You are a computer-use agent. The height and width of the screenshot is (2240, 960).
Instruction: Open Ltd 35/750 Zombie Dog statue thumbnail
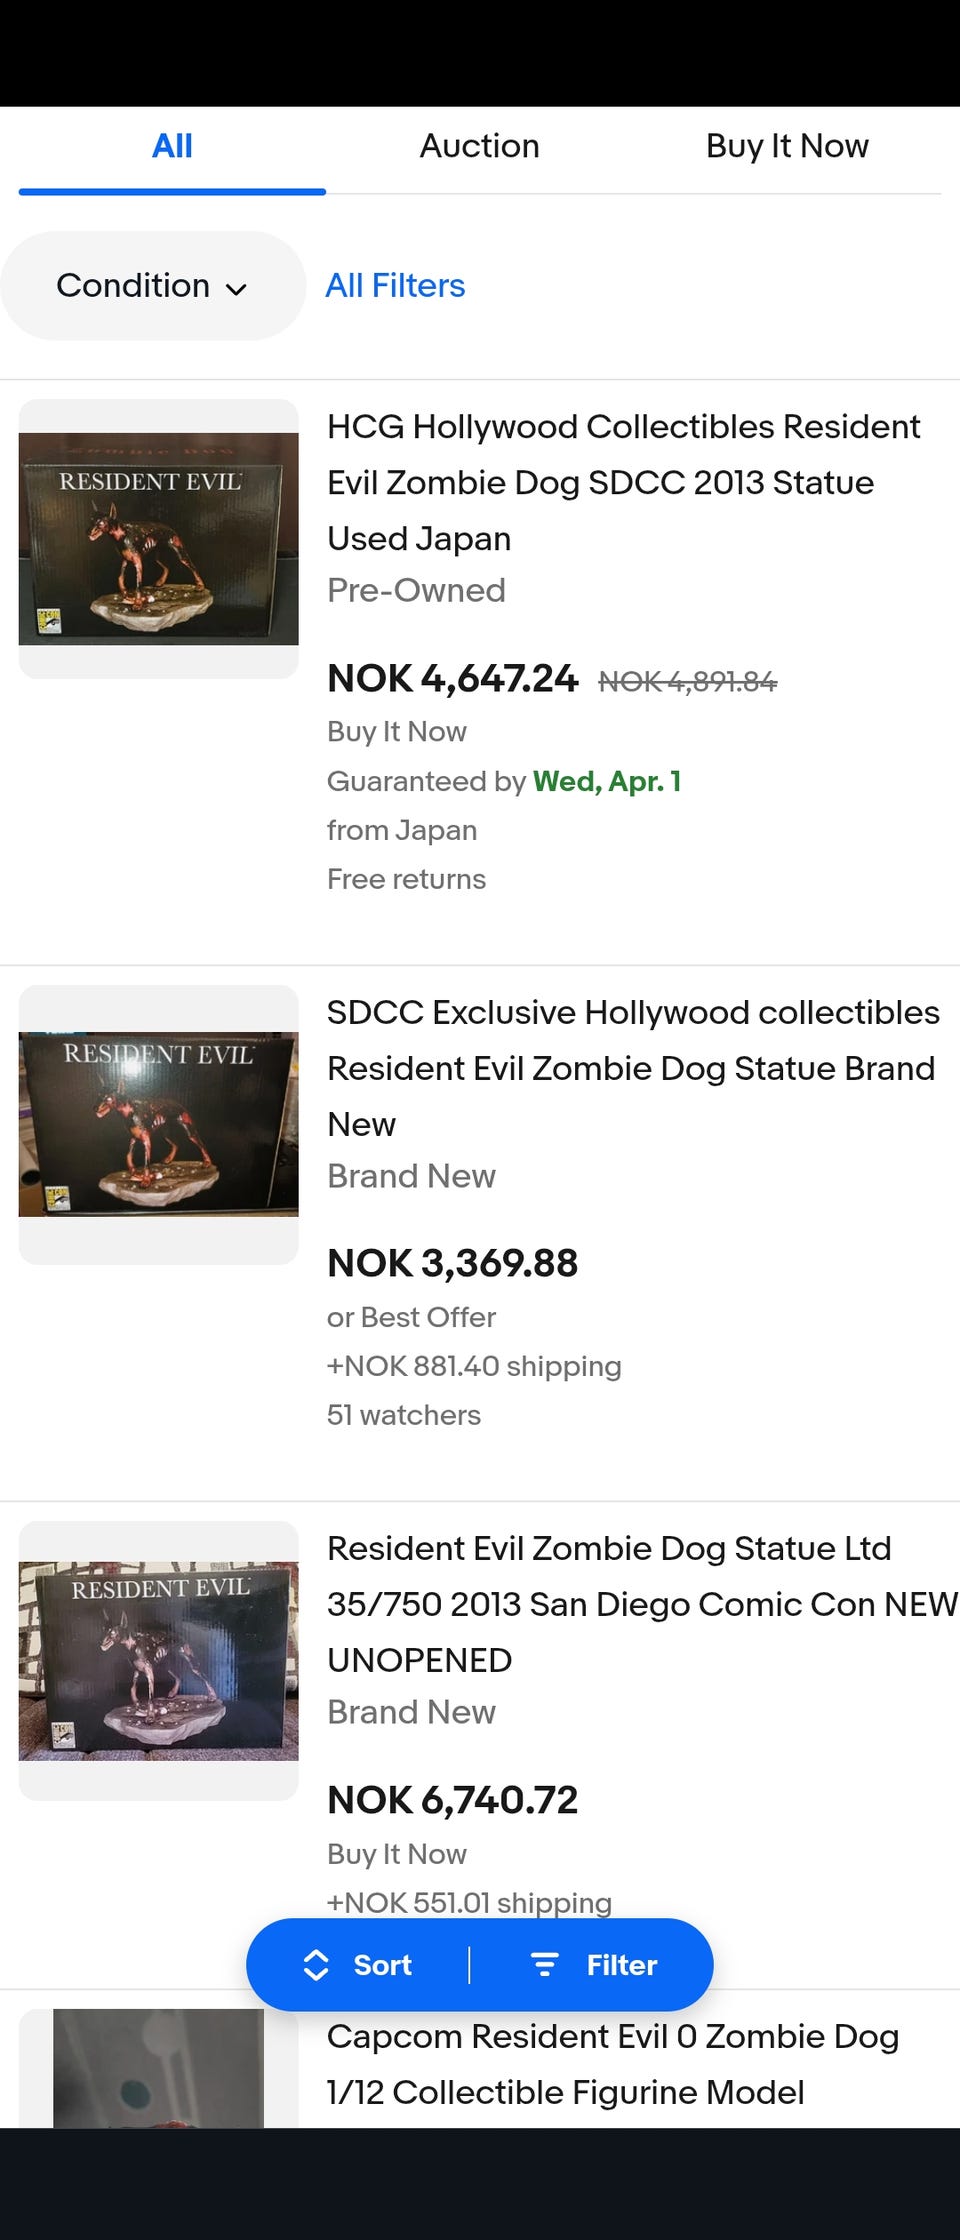click(x=159, y=1660)
